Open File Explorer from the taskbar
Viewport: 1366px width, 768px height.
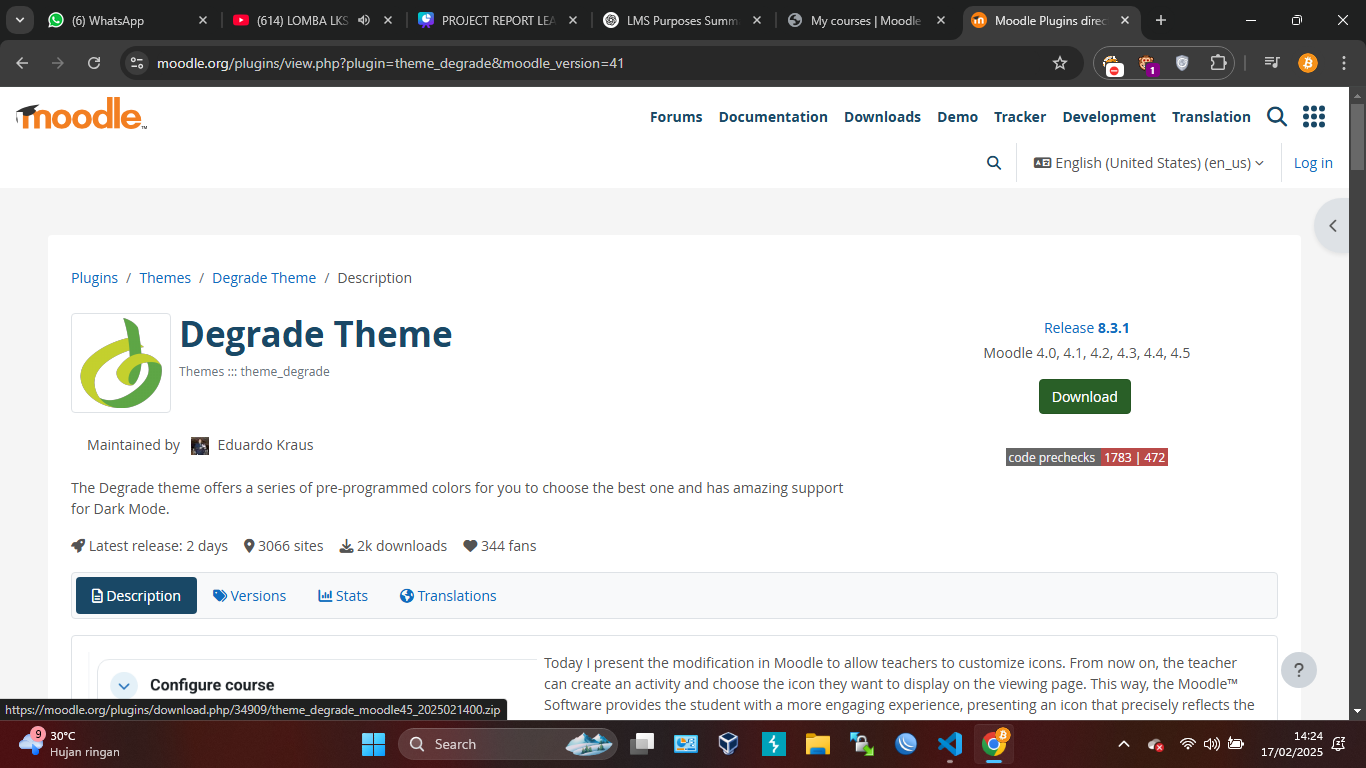click(818, 744)
